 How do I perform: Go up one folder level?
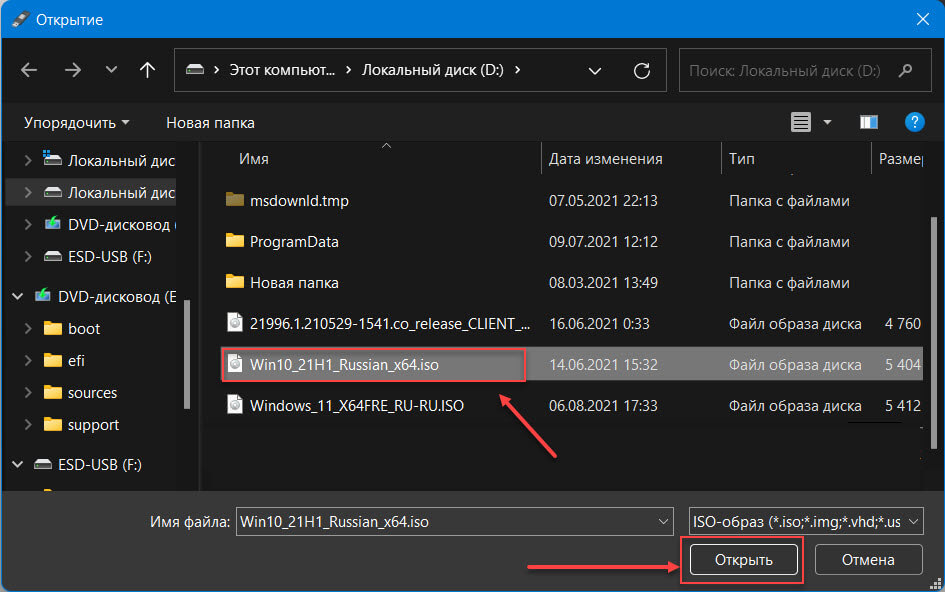[x=147, y=70]
